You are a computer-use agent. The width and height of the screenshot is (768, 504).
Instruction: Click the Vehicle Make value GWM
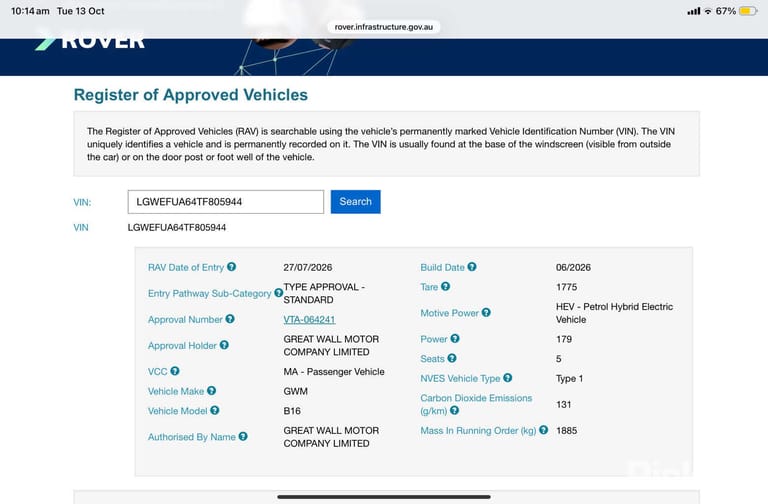(x=295, y=391)
